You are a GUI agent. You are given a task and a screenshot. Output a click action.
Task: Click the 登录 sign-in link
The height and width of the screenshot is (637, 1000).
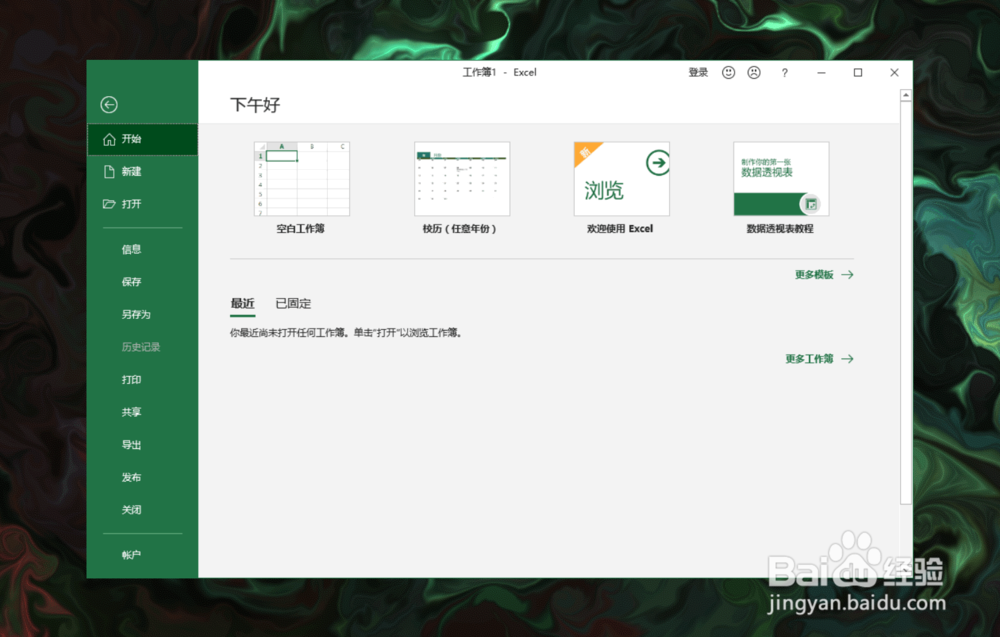[698, 73]
